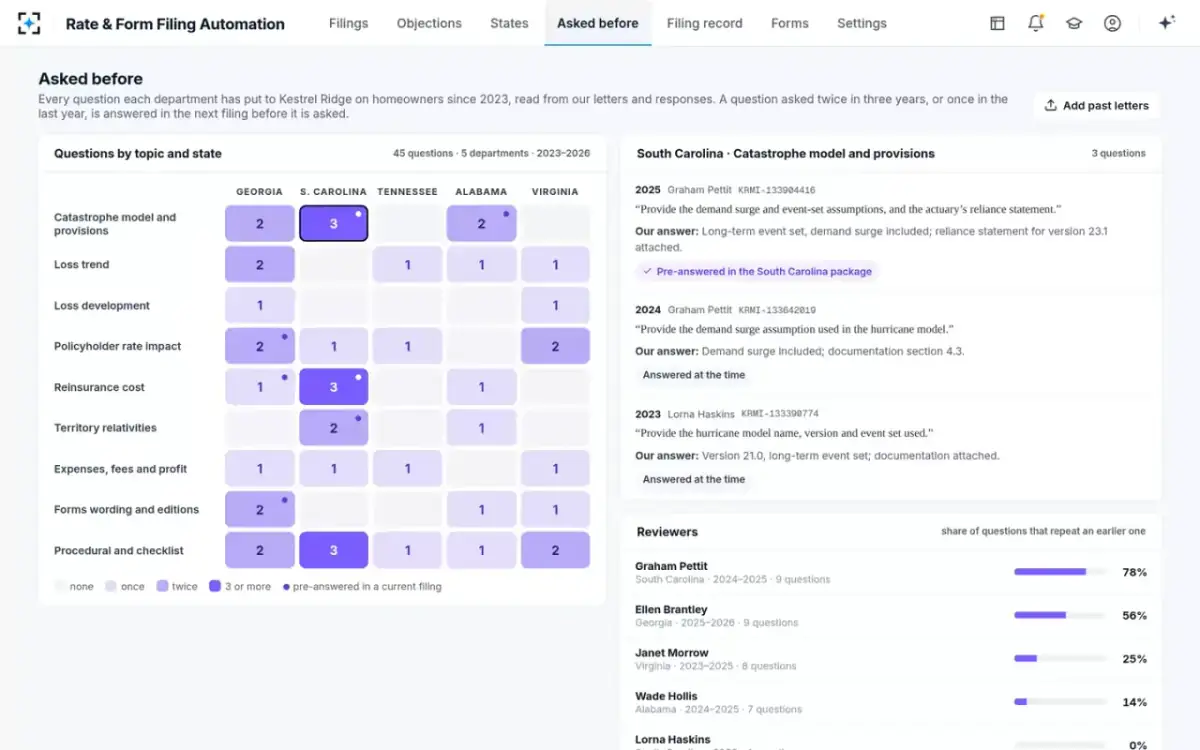Open the layout panel icon

pos(997,23)
